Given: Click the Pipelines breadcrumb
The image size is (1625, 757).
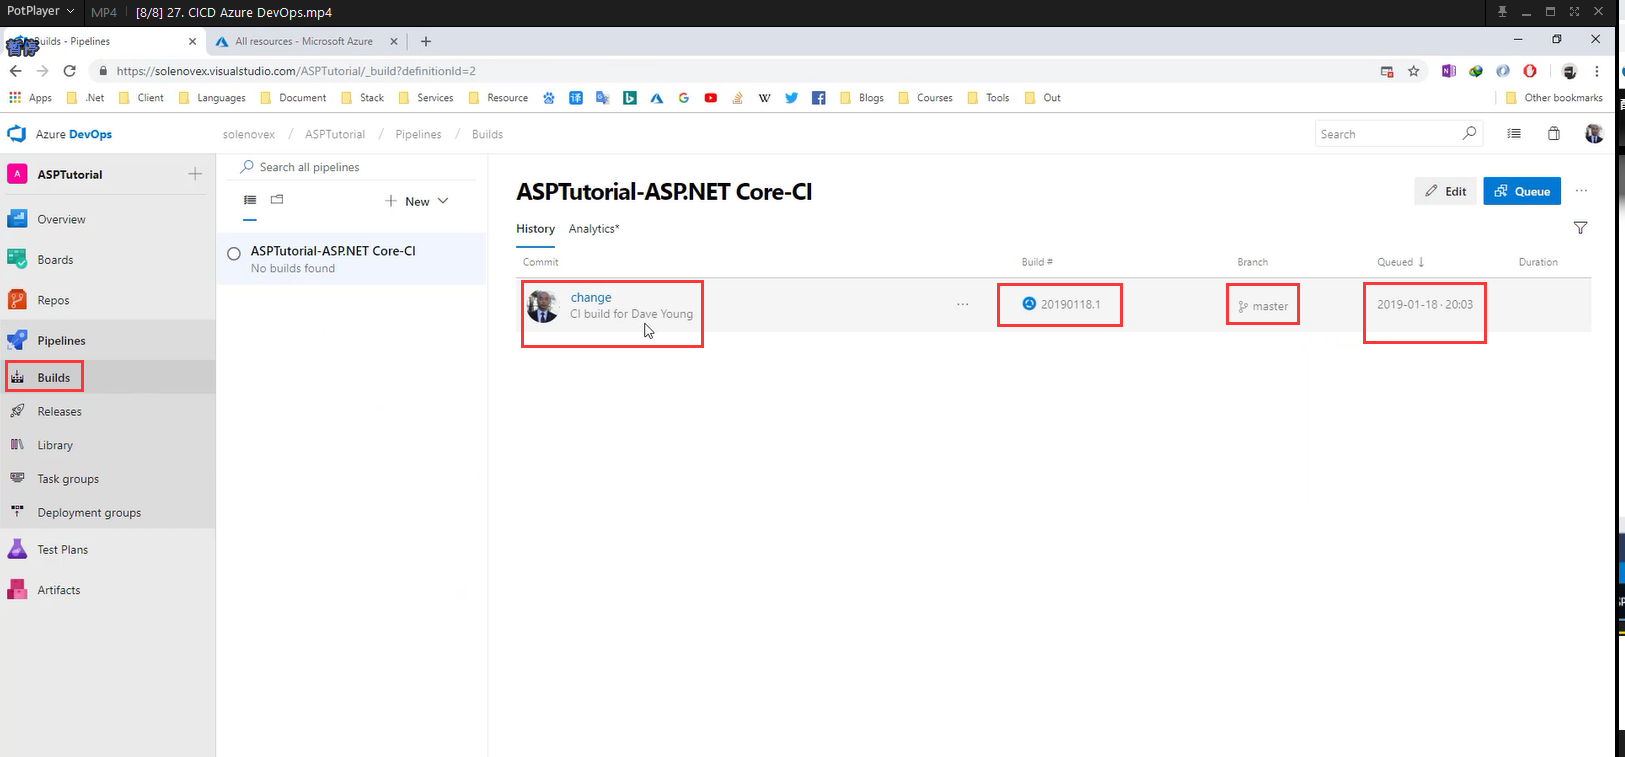Looking at the screenshot, I should point(418,134).
